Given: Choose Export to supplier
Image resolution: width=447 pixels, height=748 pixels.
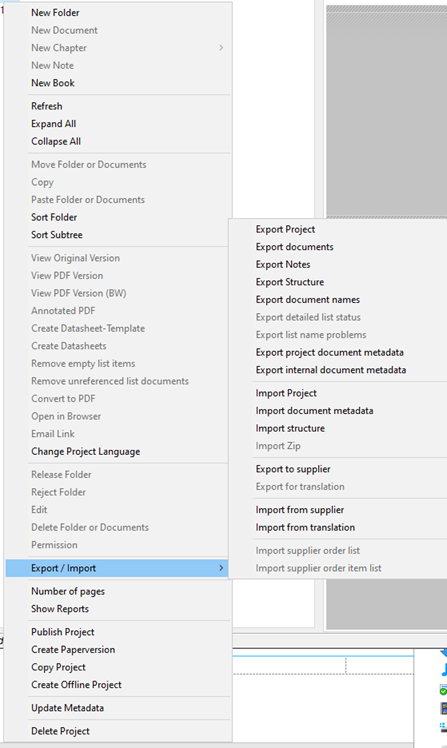Looking at the screenshot, I should pyautogui.click(x=293, y=469).
